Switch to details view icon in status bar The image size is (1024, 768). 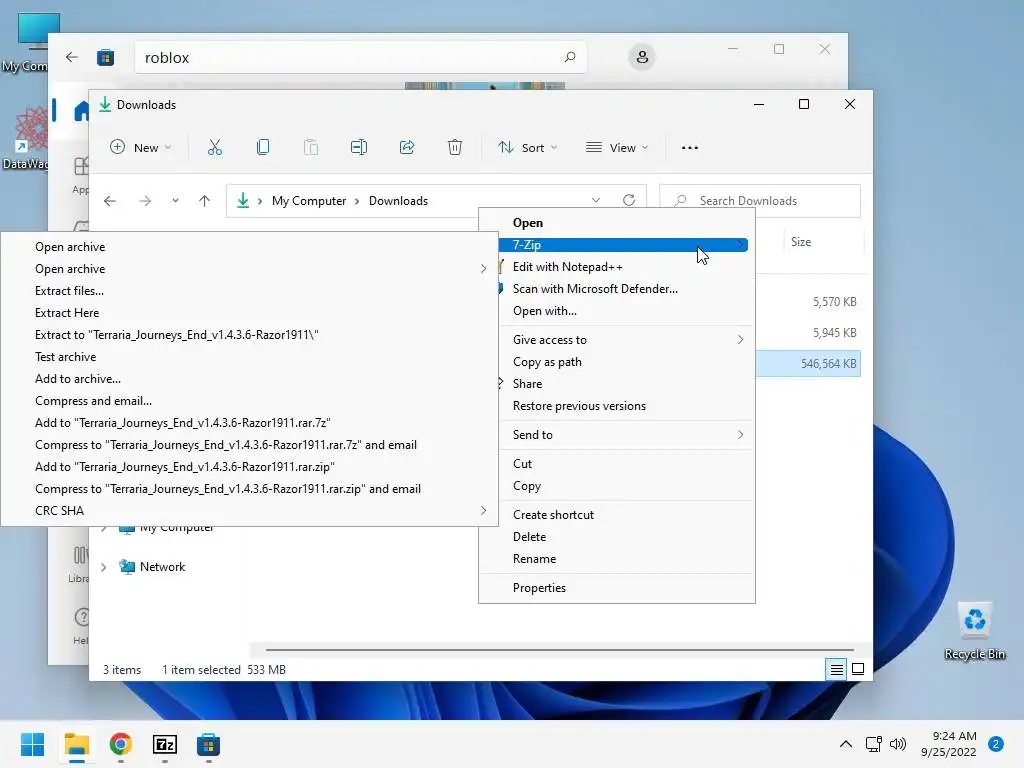click(x=836, y=669)
